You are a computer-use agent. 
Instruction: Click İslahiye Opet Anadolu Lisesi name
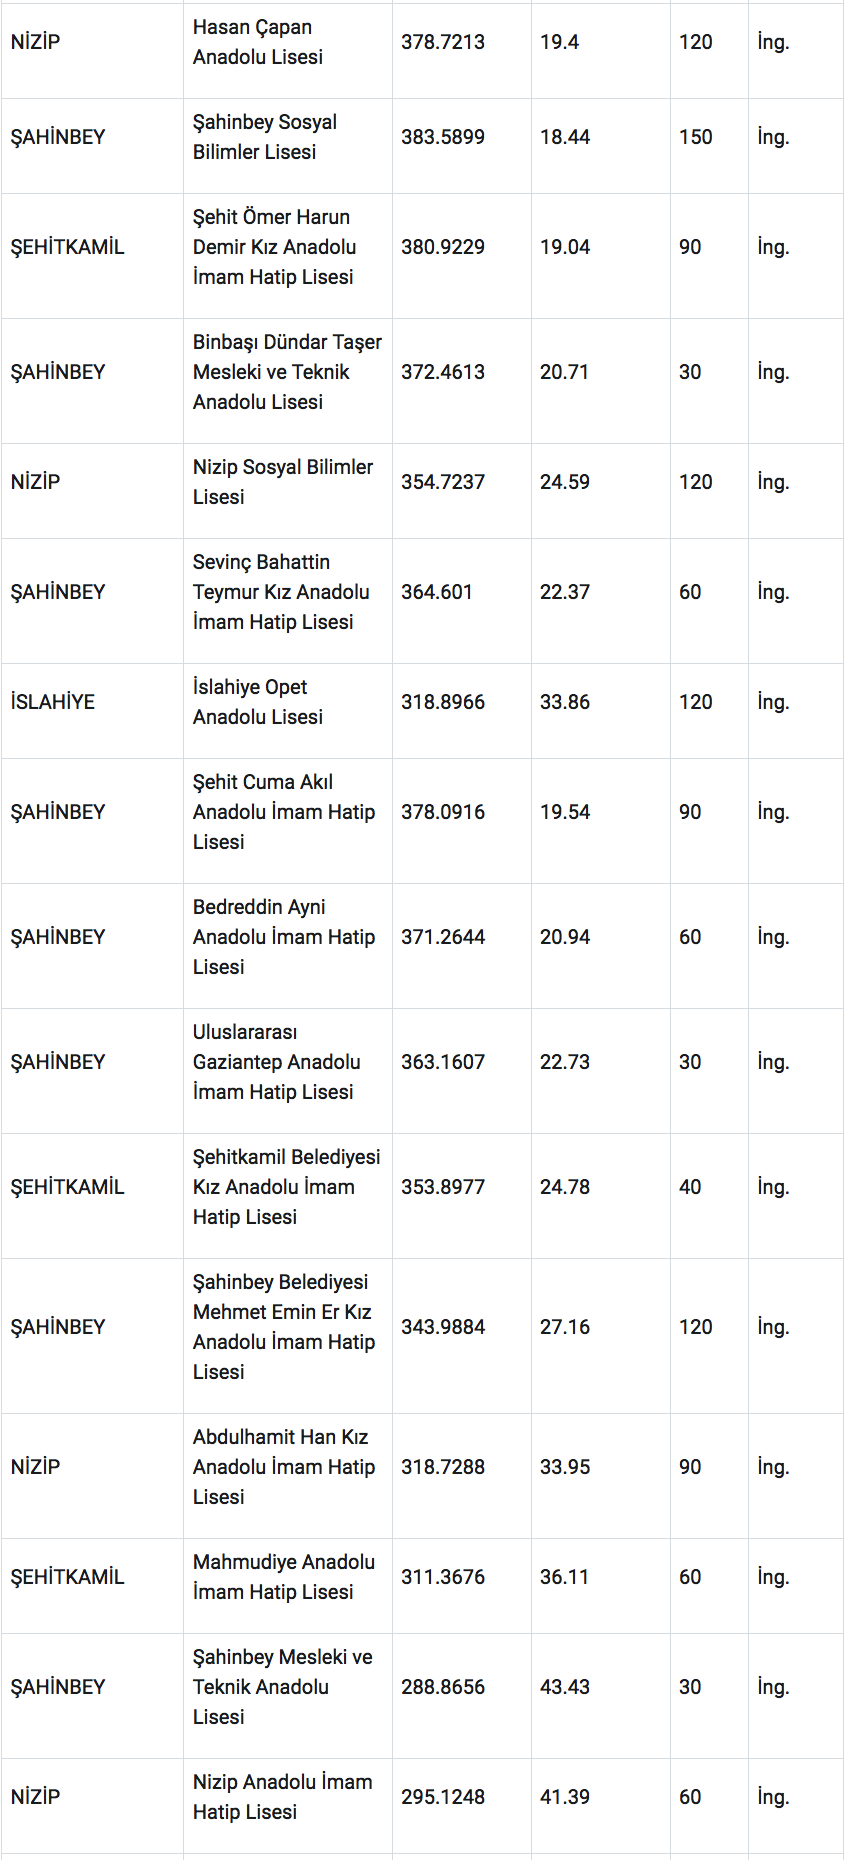click(x=258, y=702)
